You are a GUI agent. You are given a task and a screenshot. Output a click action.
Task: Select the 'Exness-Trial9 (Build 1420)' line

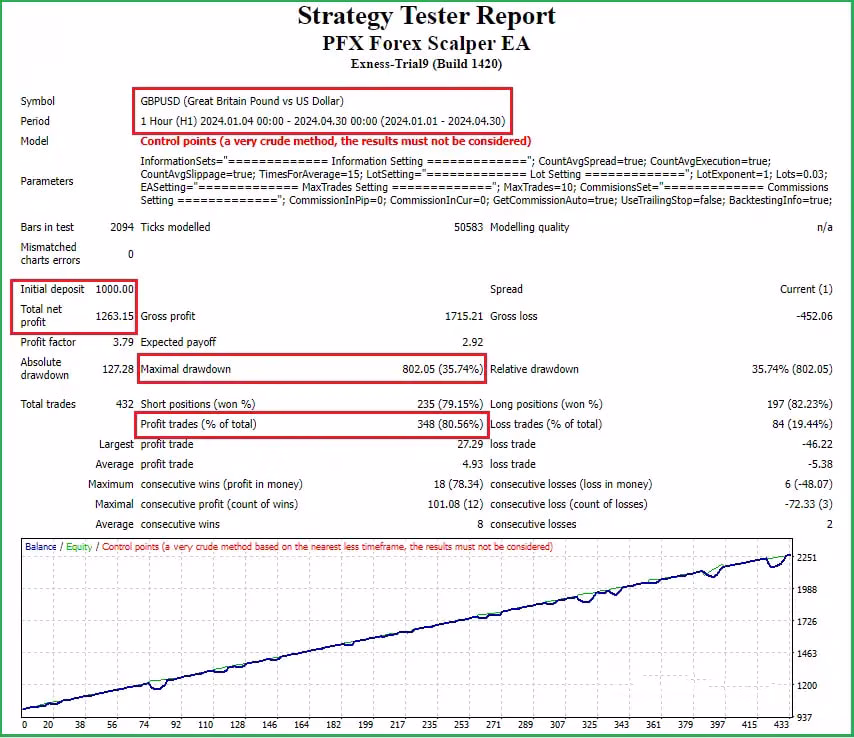(426, 64)
